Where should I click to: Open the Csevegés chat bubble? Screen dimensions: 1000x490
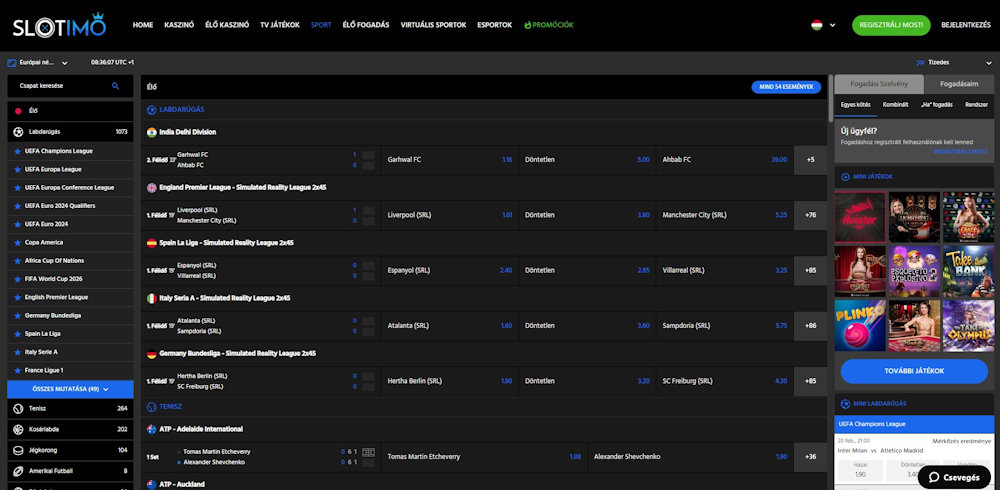(953, 477)
